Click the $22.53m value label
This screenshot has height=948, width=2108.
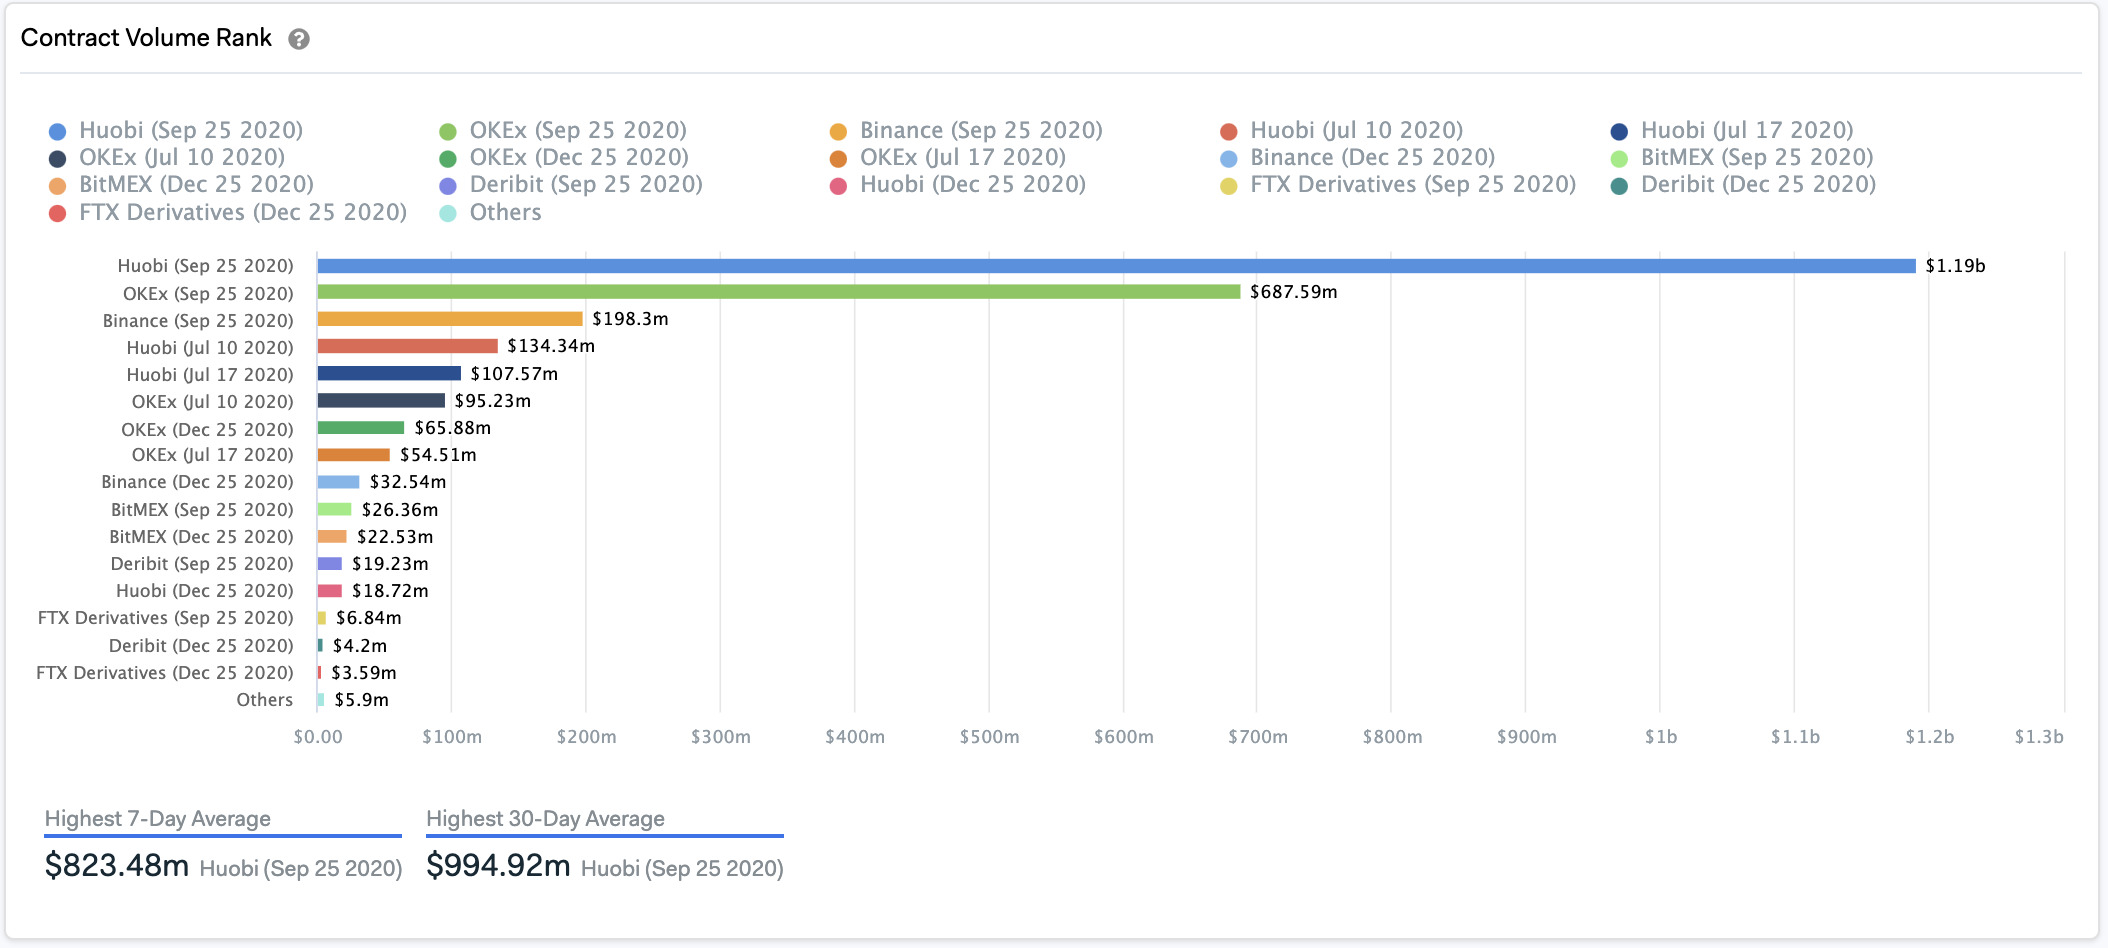pos(395,536)
